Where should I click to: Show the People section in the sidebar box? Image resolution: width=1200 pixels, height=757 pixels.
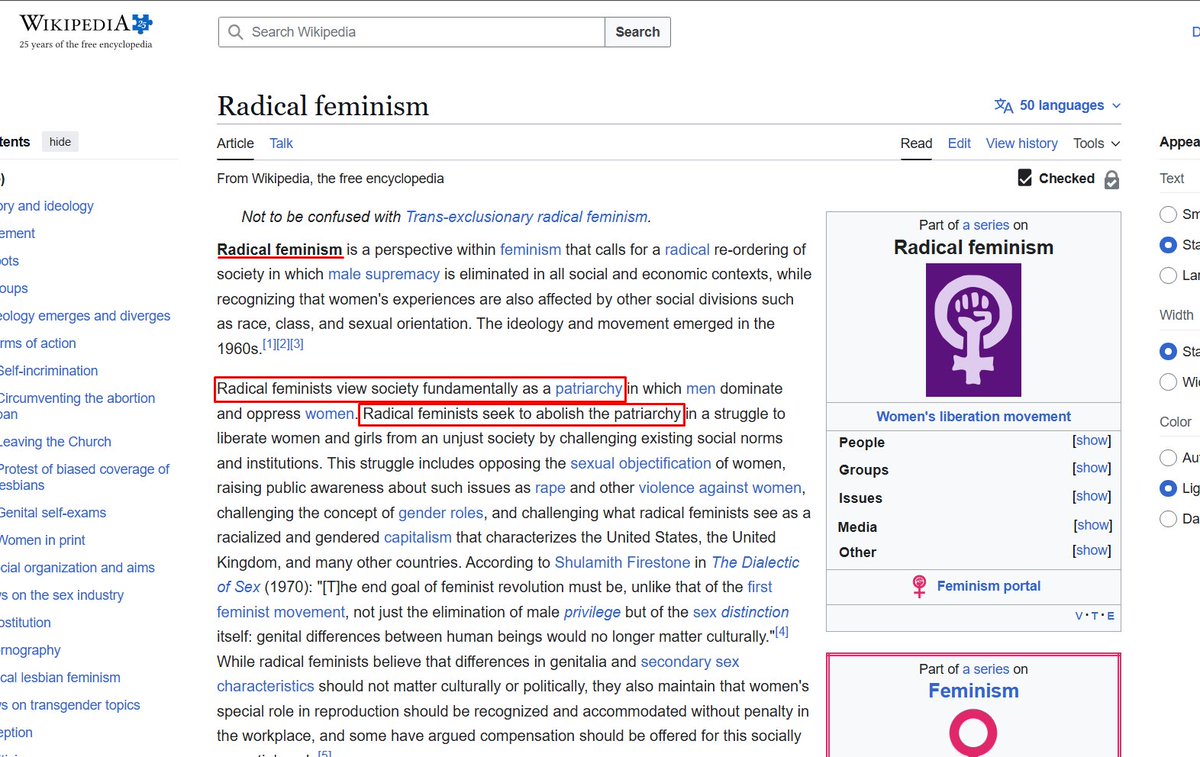tap(1091, 440)
